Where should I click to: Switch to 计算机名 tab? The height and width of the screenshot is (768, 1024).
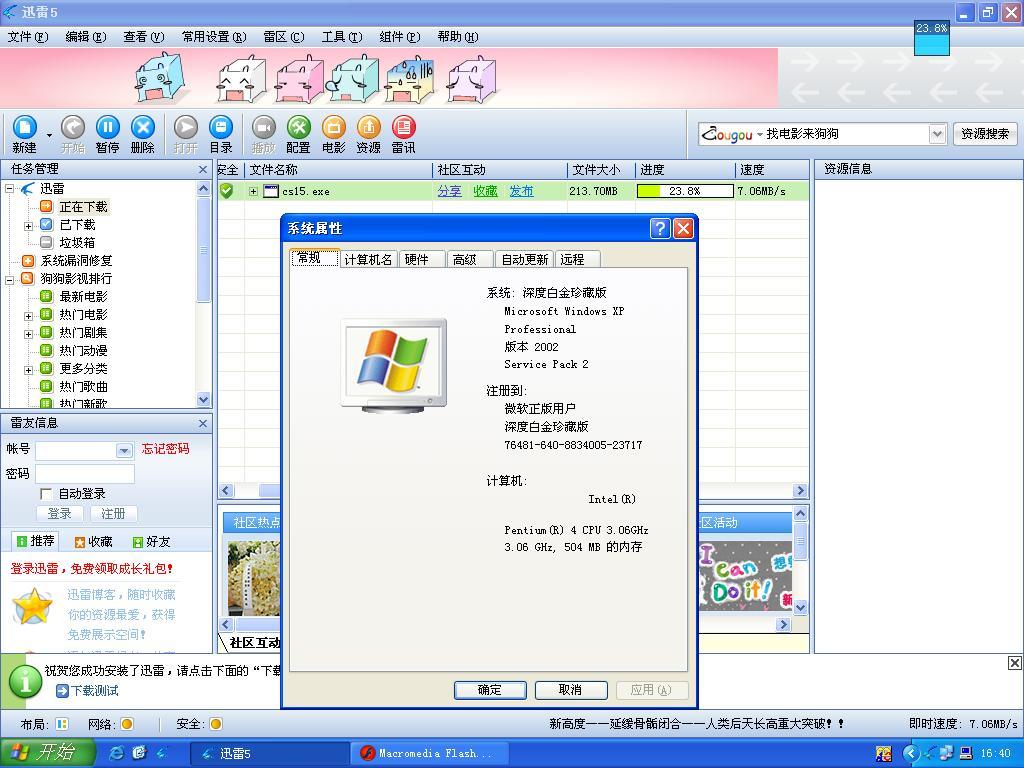coord(368,259)
